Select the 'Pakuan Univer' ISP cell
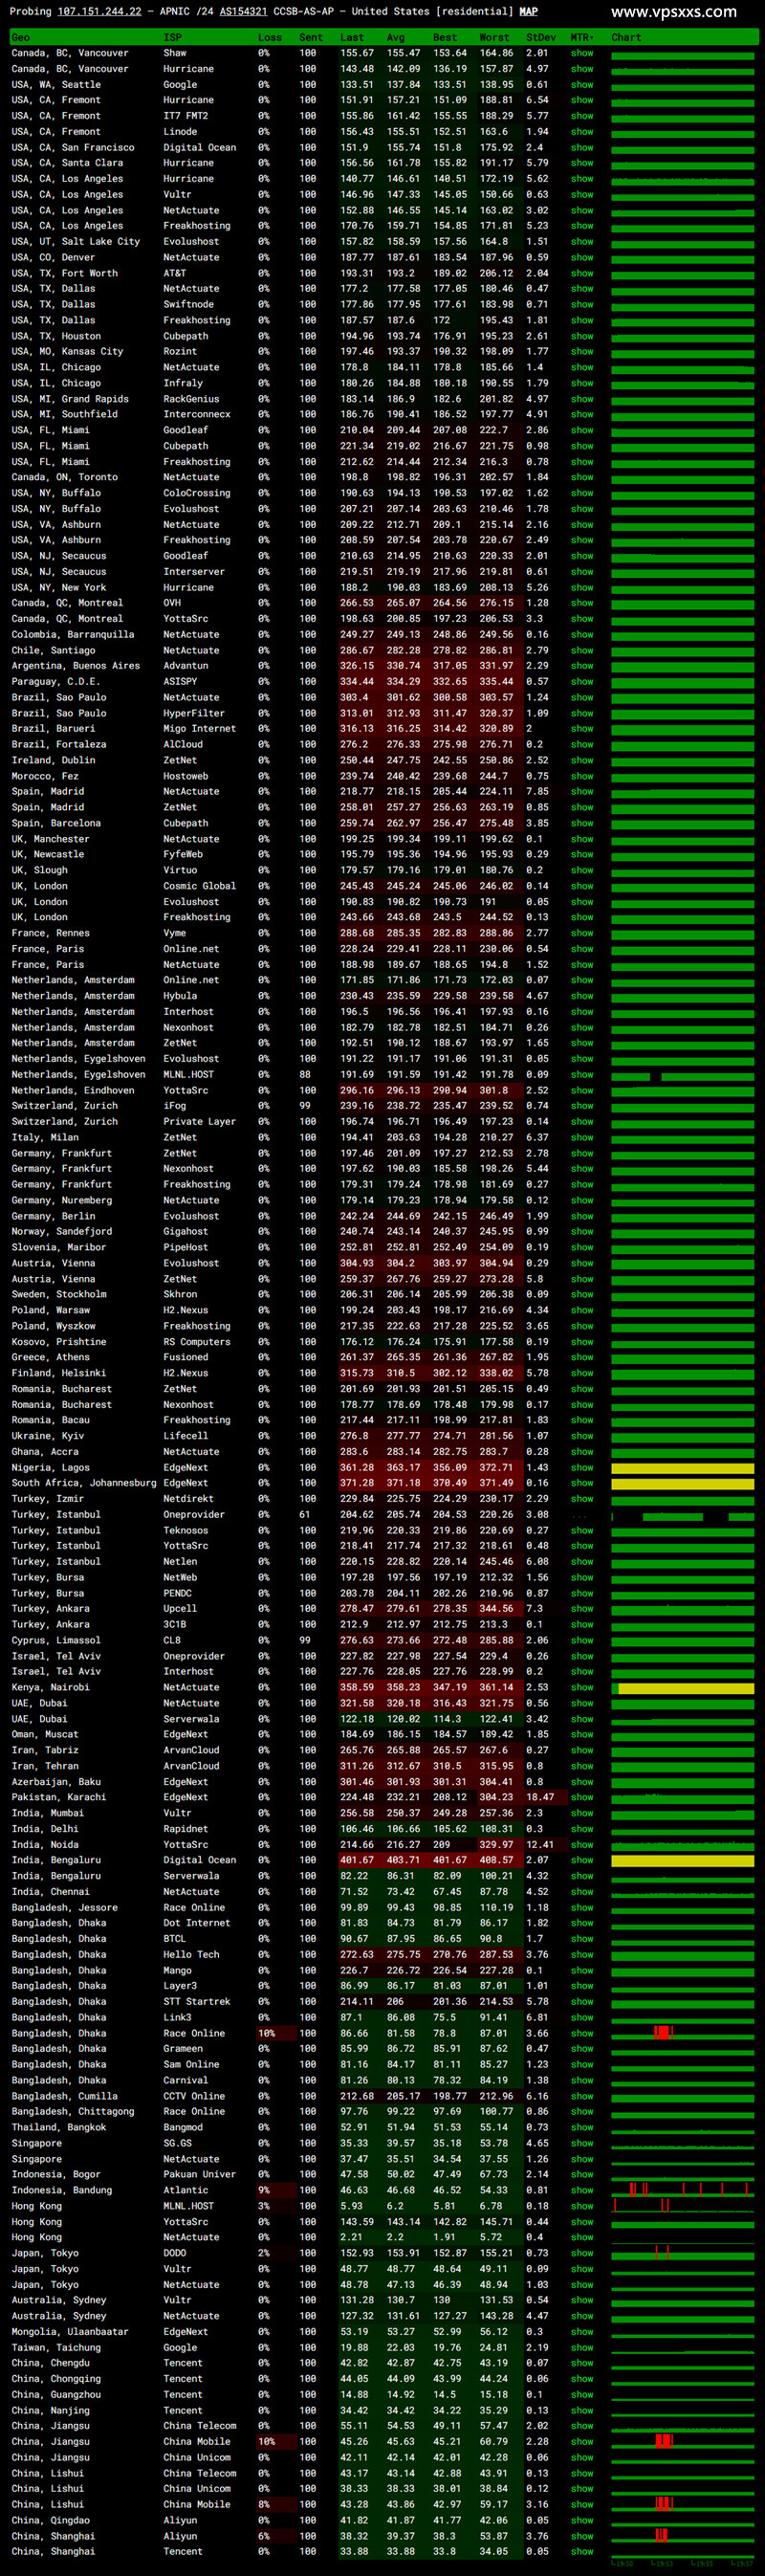765x2576 pixels. [x=199, y=2174]
